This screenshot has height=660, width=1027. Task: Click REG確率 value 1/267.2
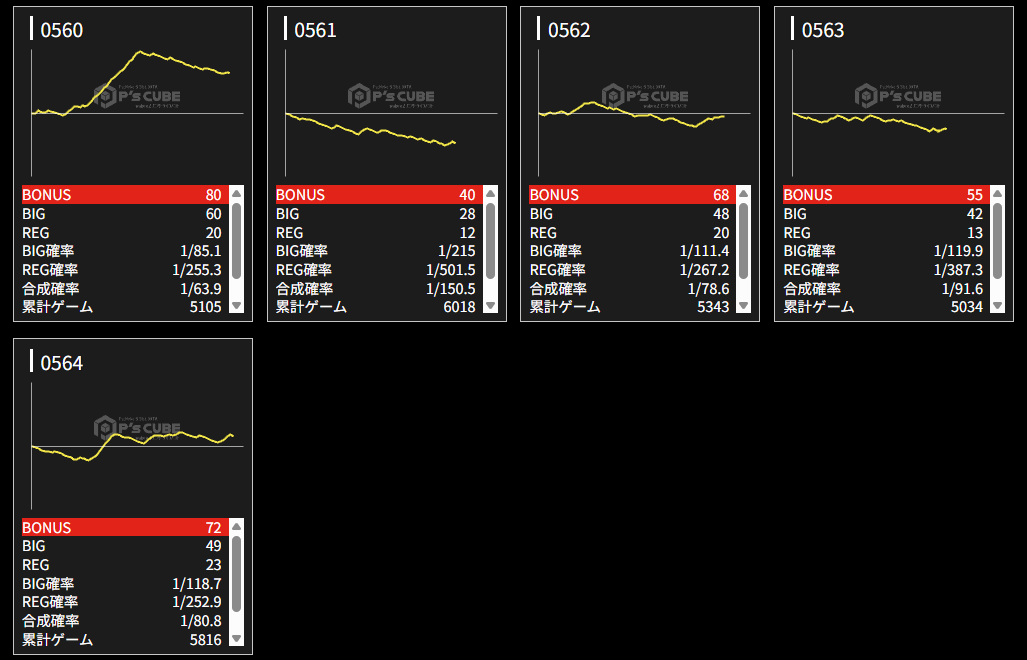click(705, 270)
